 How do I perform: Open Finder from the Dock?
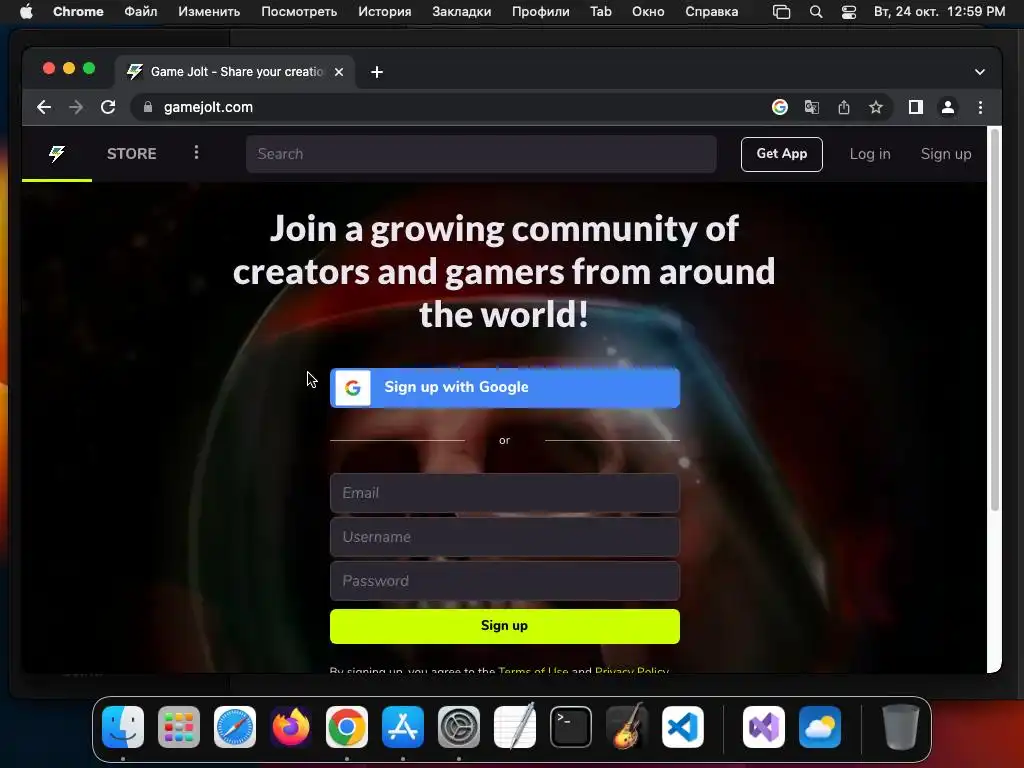coord(123,727)
